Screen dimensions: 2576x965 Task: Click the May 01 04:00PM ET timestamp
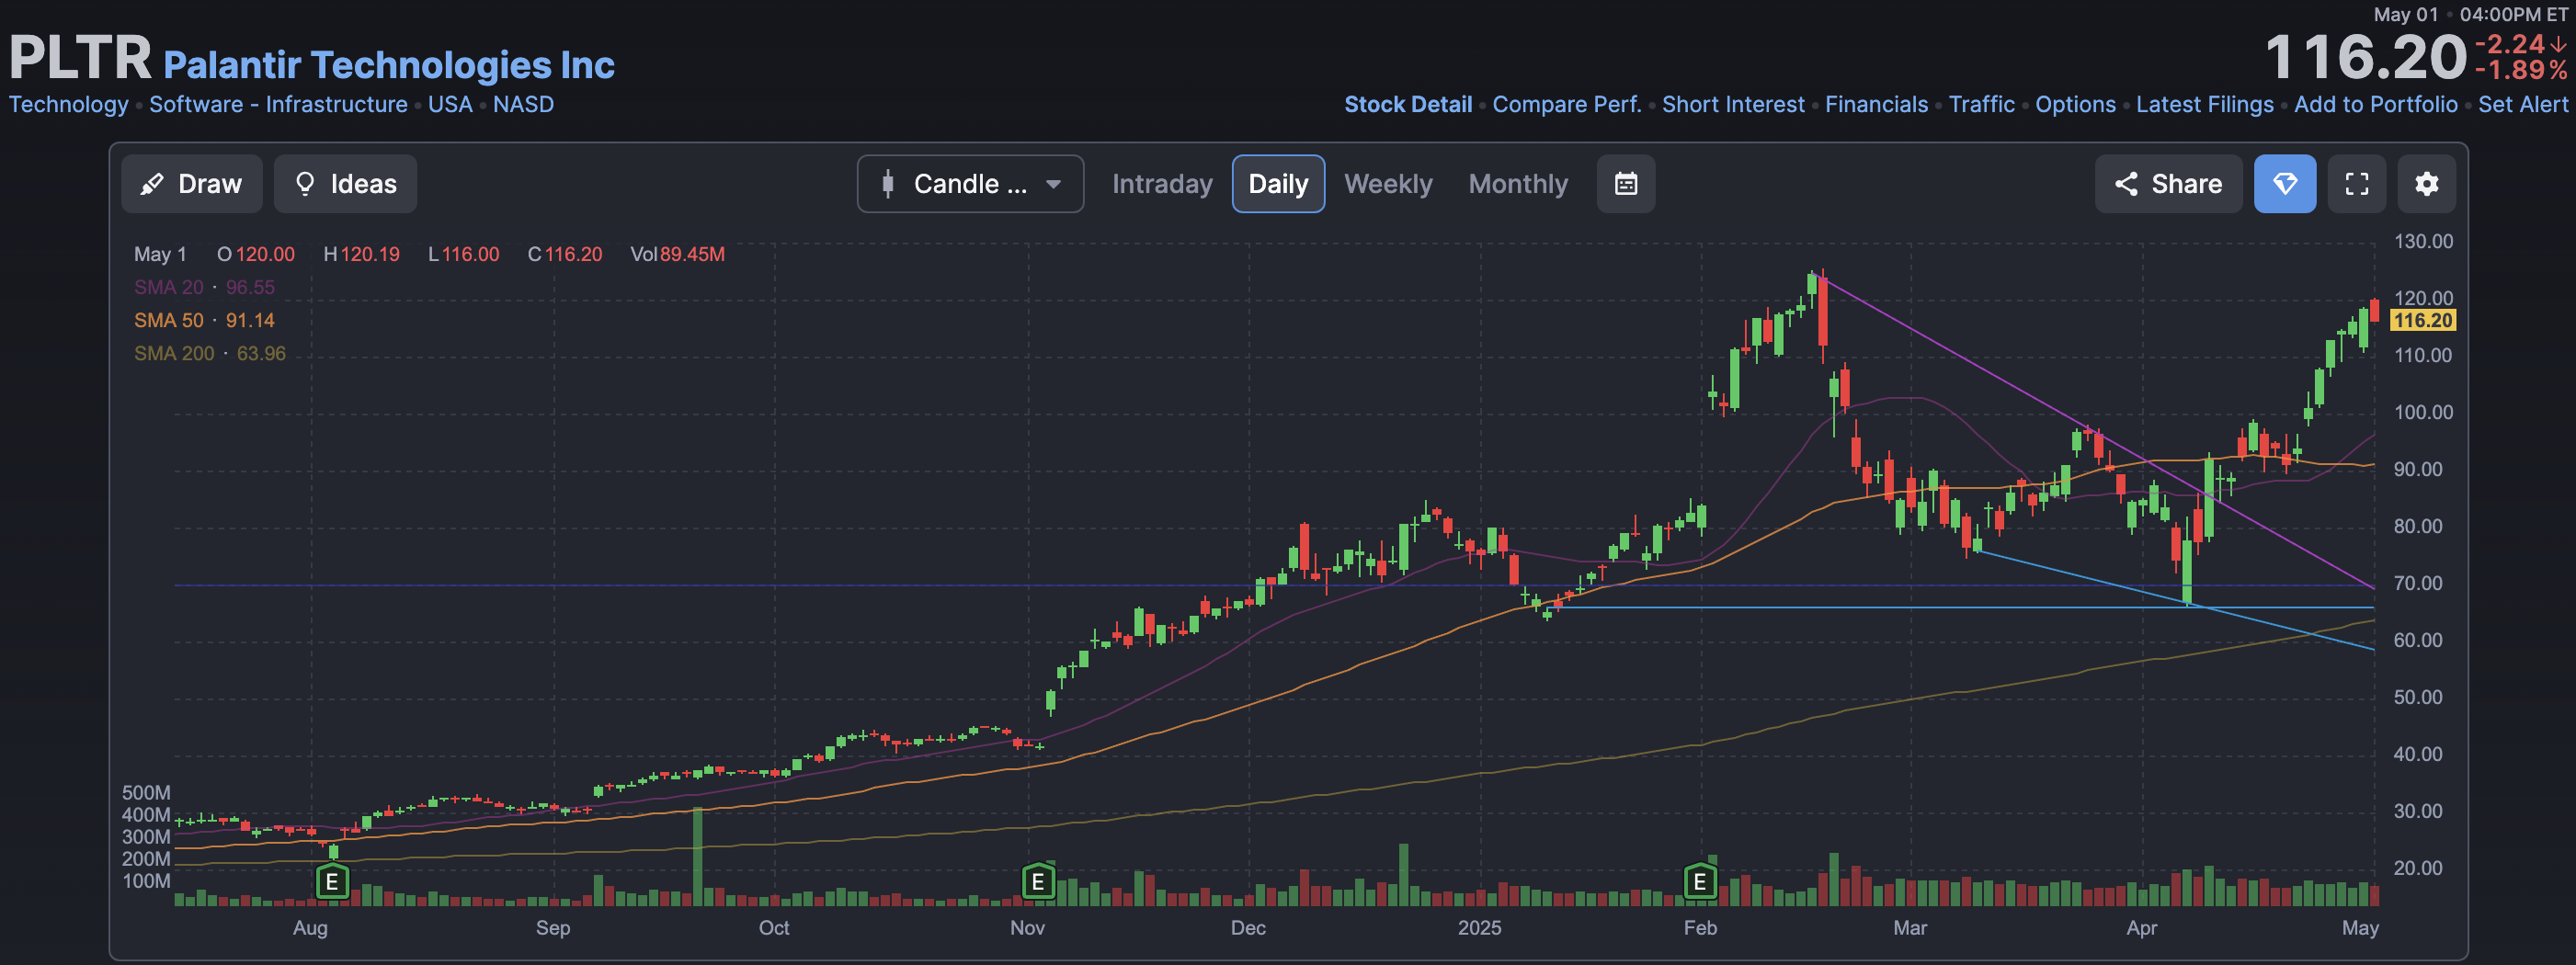[2471, 14]
